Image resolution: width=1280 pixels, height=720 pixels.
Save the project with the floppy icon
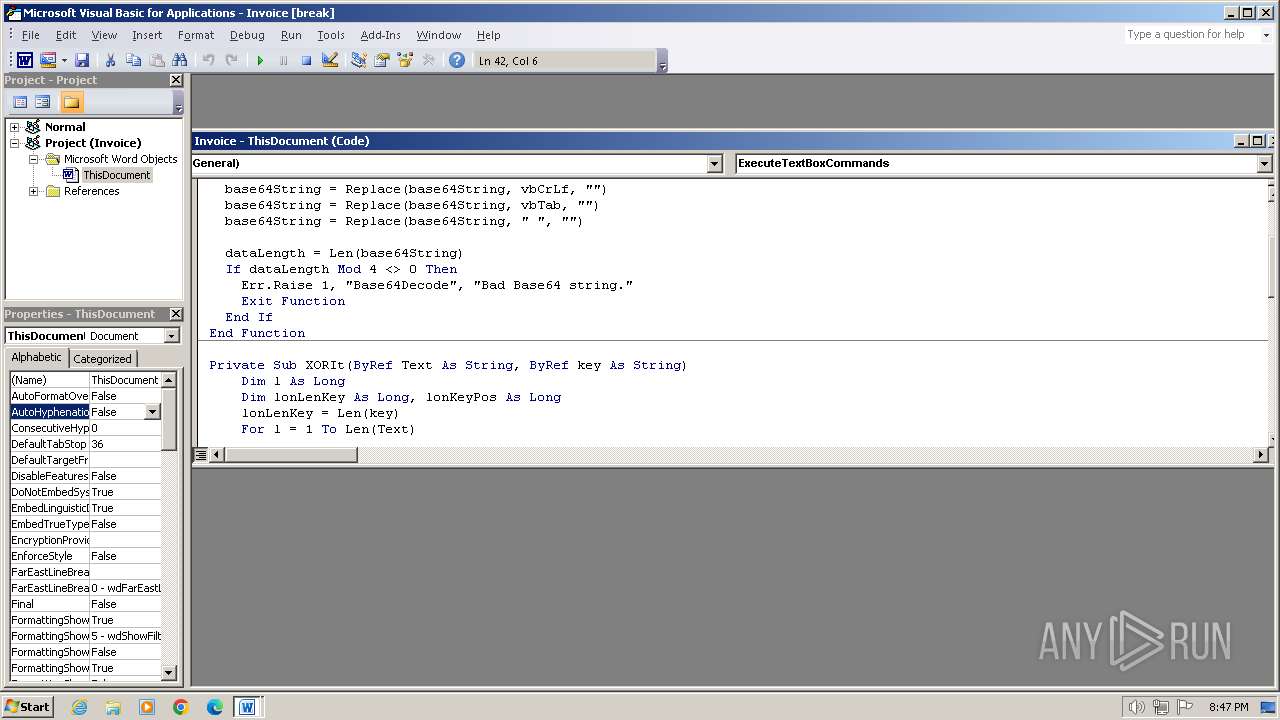click(x=82, y=61)
